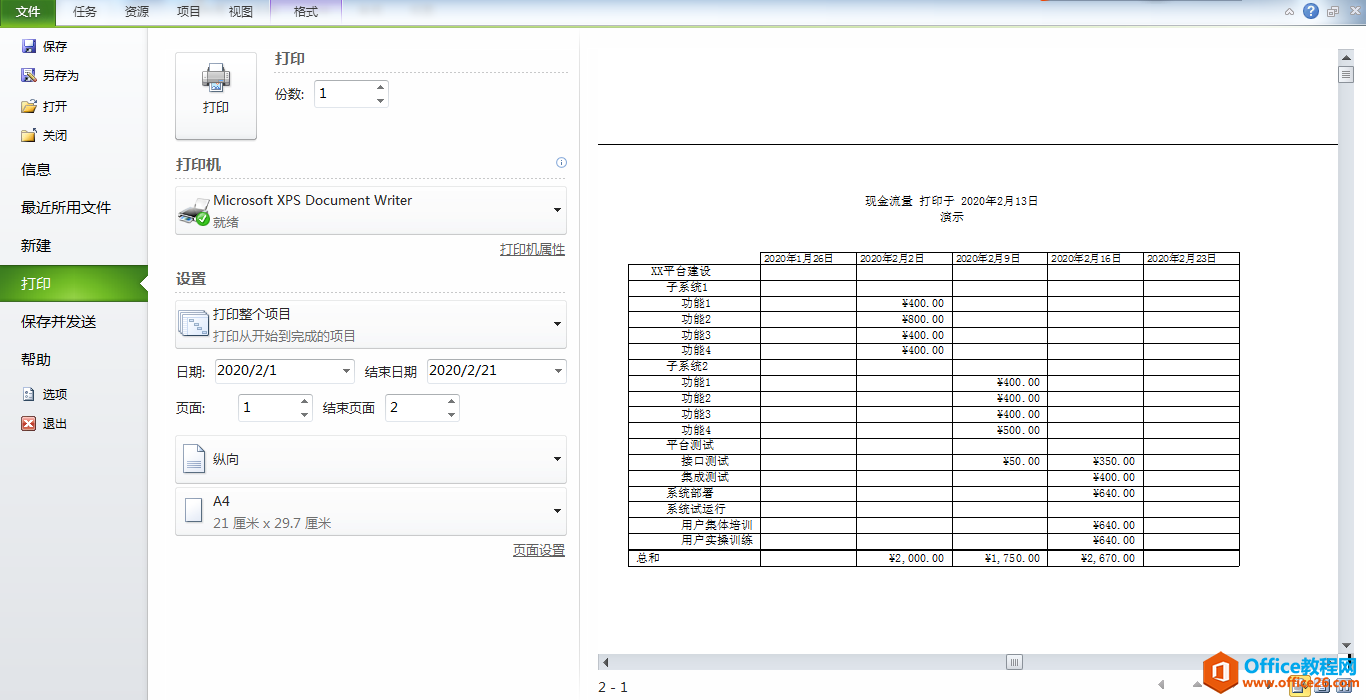This screenshot has height=700, width=1366.
Task: Select Recent Files in the backstage menu
Action: pos(66,208)
